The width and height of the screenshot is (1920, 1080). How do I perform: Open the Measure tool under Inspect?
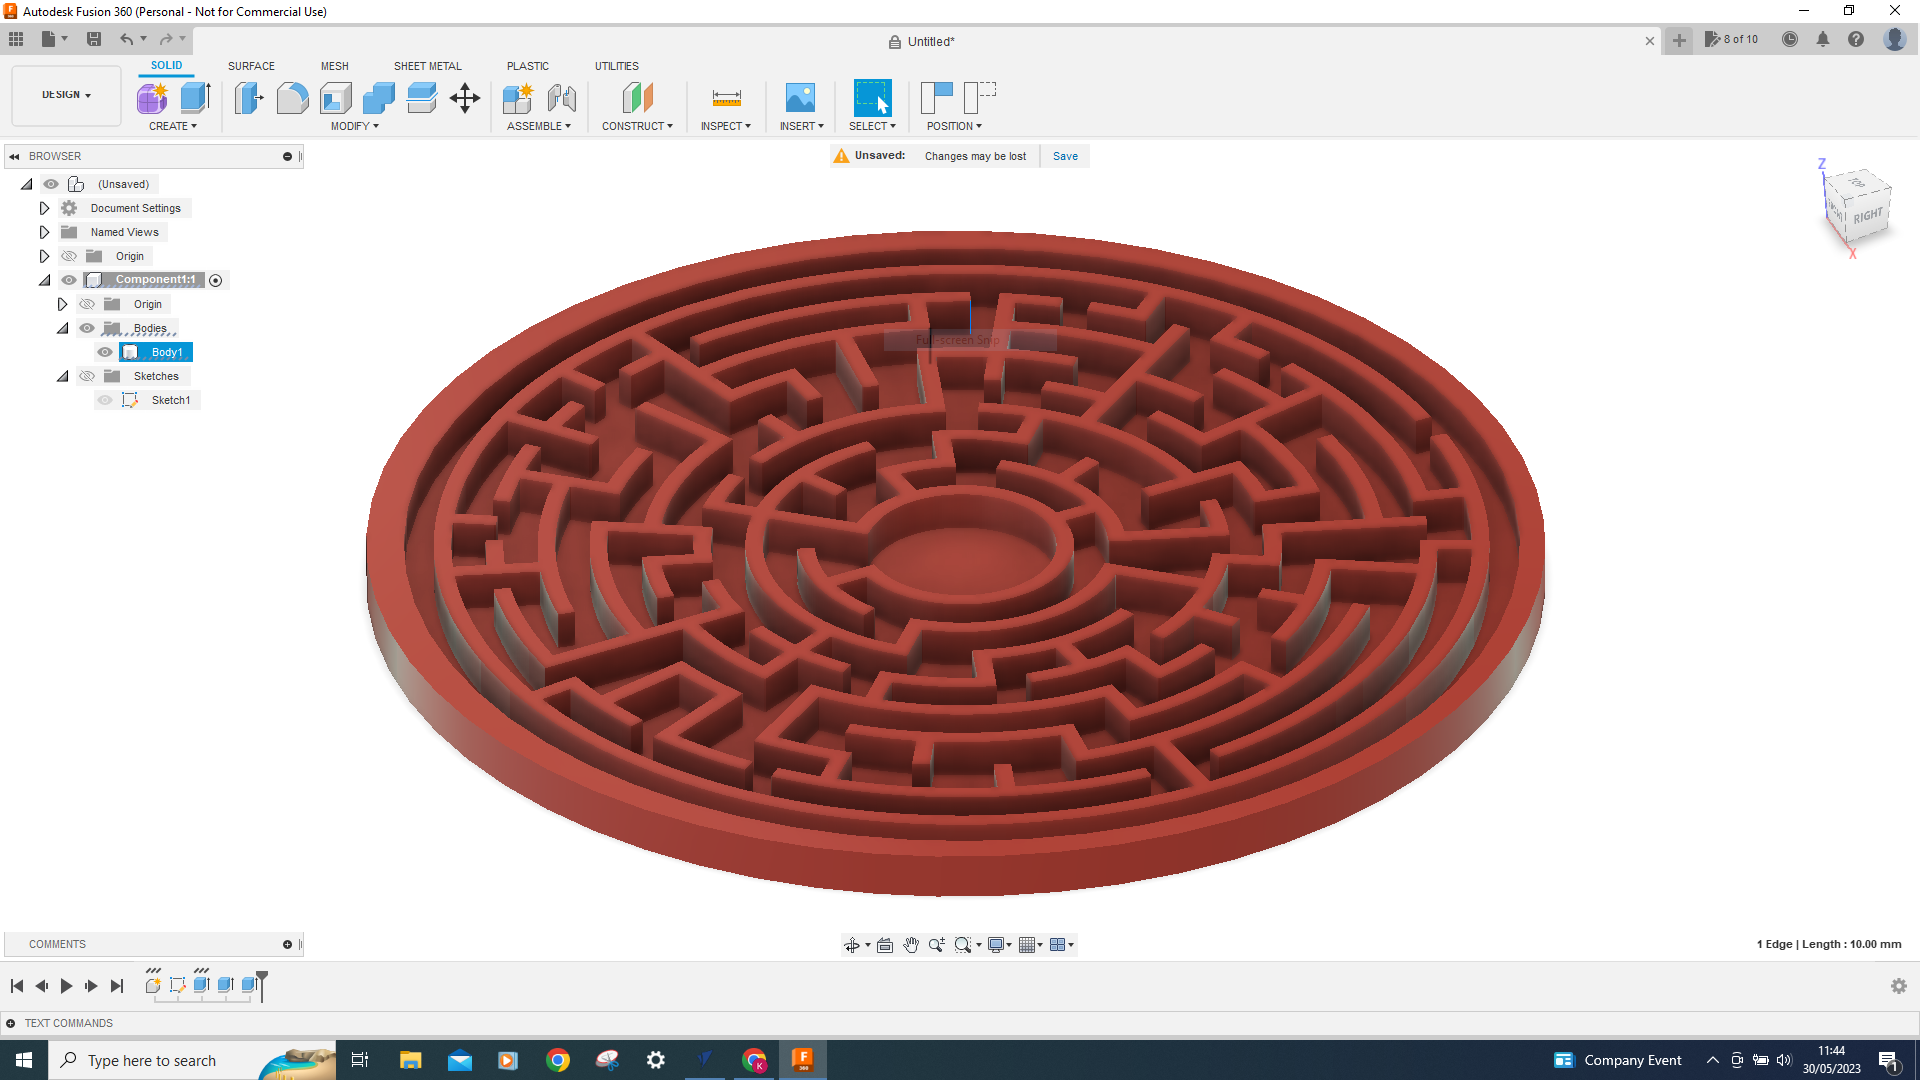coord(726,98)
